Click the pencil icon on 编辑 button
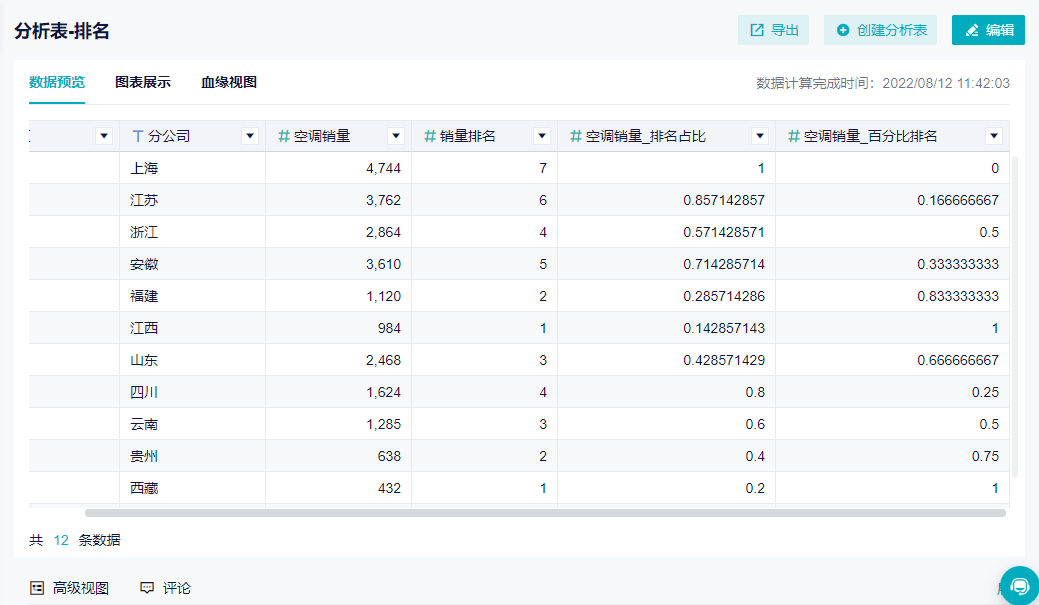 coord(972,30)
